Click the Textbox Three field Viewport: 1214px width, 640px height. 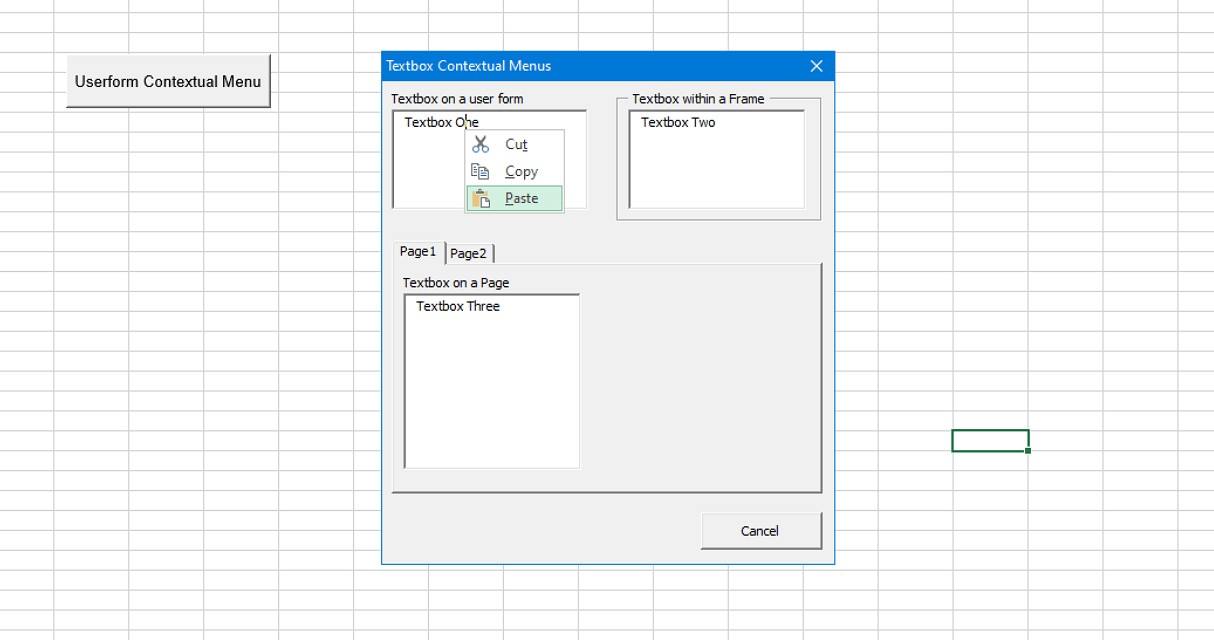pos(490,380)
